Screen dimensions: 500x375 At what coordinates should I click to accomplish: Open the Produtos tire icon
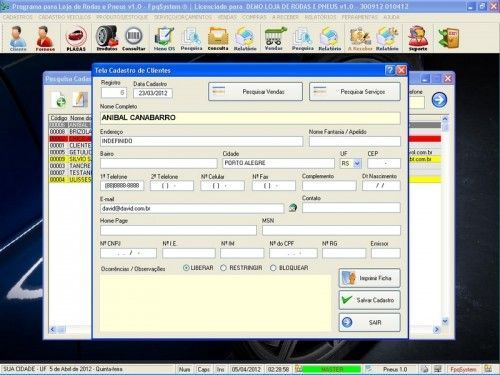pyautogui.click(x=107, y=38)
